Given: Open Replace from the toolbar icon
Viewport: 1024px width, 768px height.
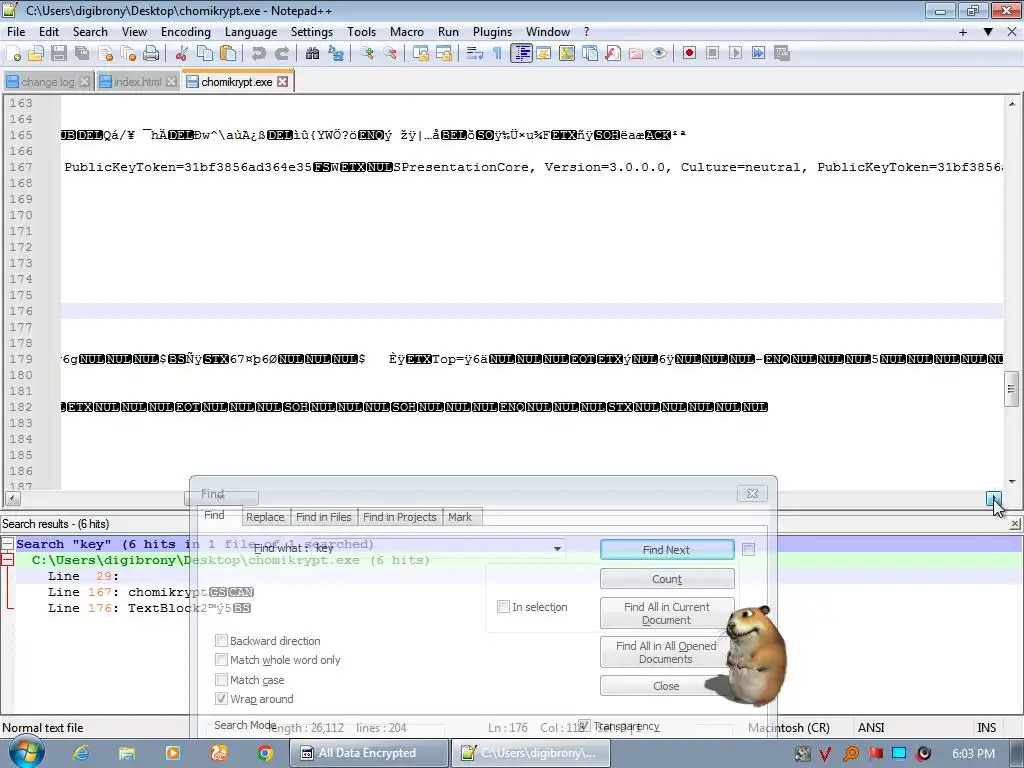Looking at the screenshot, I should tap(336, 54).
